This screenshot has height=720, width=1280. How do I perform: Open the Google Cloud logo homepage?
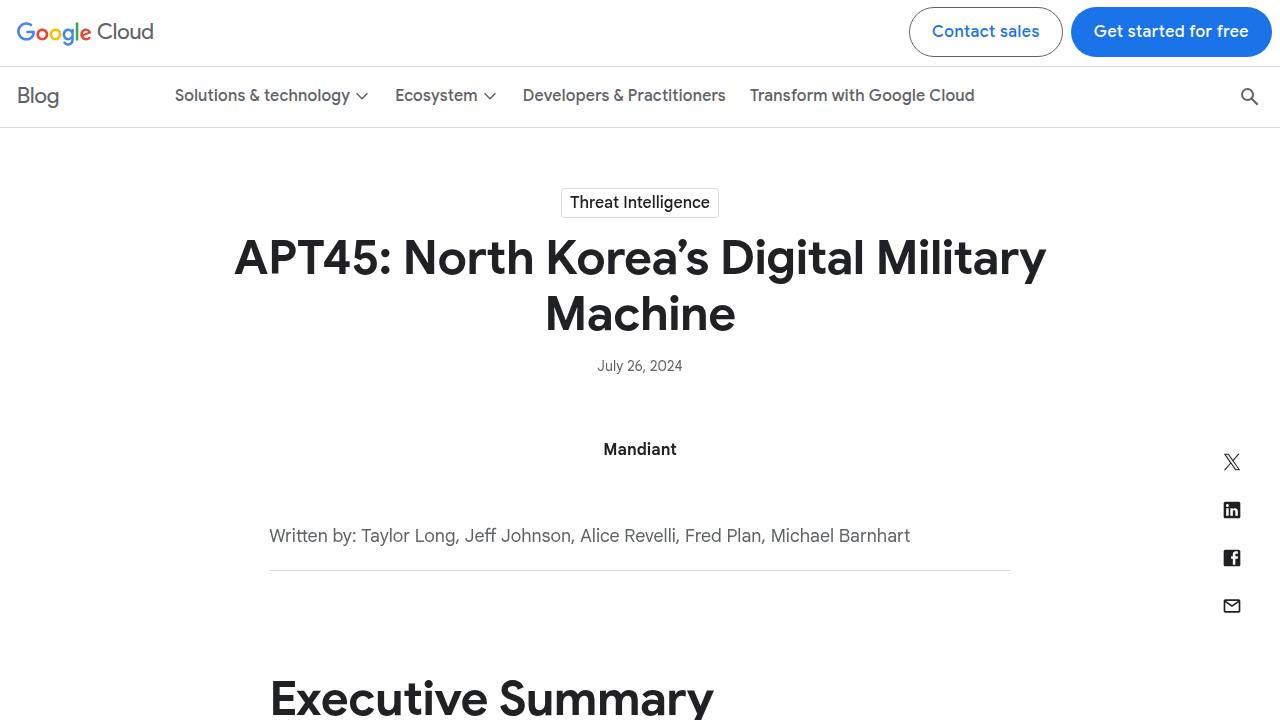(x=85, y=32)
